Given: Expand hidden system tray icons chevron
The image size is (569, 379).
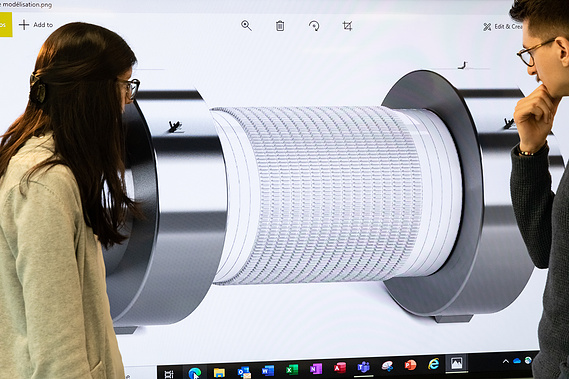Looking at the screenshot, I should [x=505, y=361].
